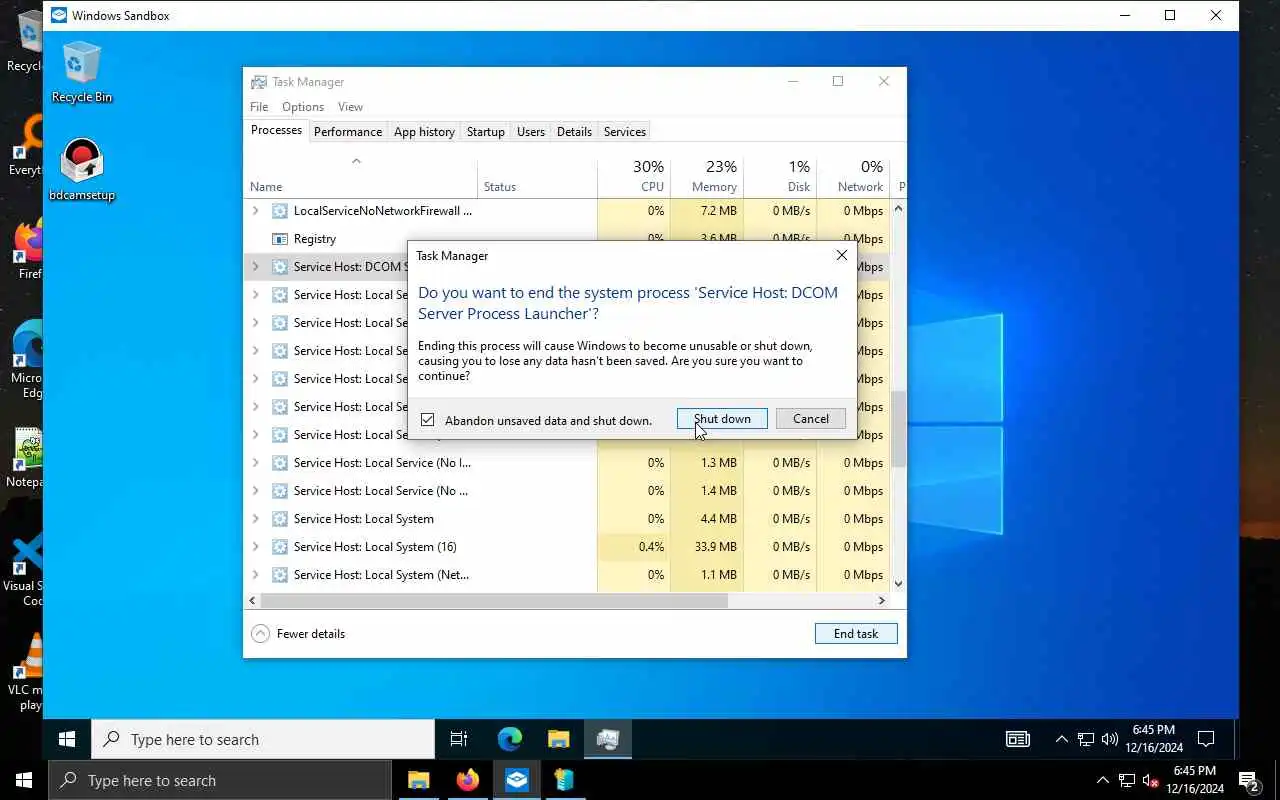Image resolution: width=1280 pixels, height=800 pixels.
Task: Click the gear icon of the Service Host: Local System (Net... row
Action: (x=279, y=575)
